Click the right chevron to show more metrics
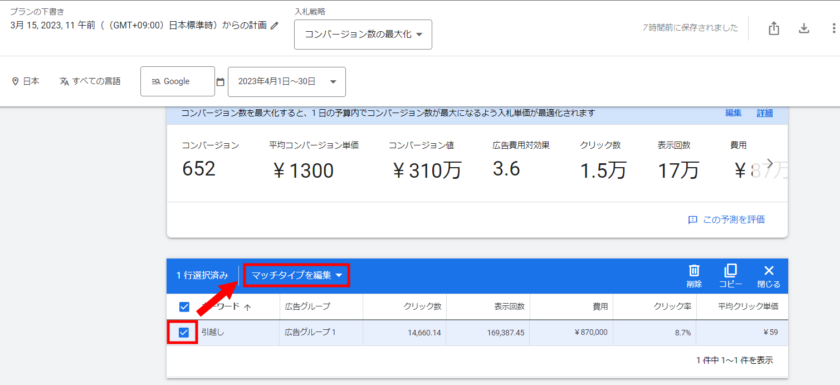The height and width of the screenshot is (385, 840). click(x=770, y=162)
